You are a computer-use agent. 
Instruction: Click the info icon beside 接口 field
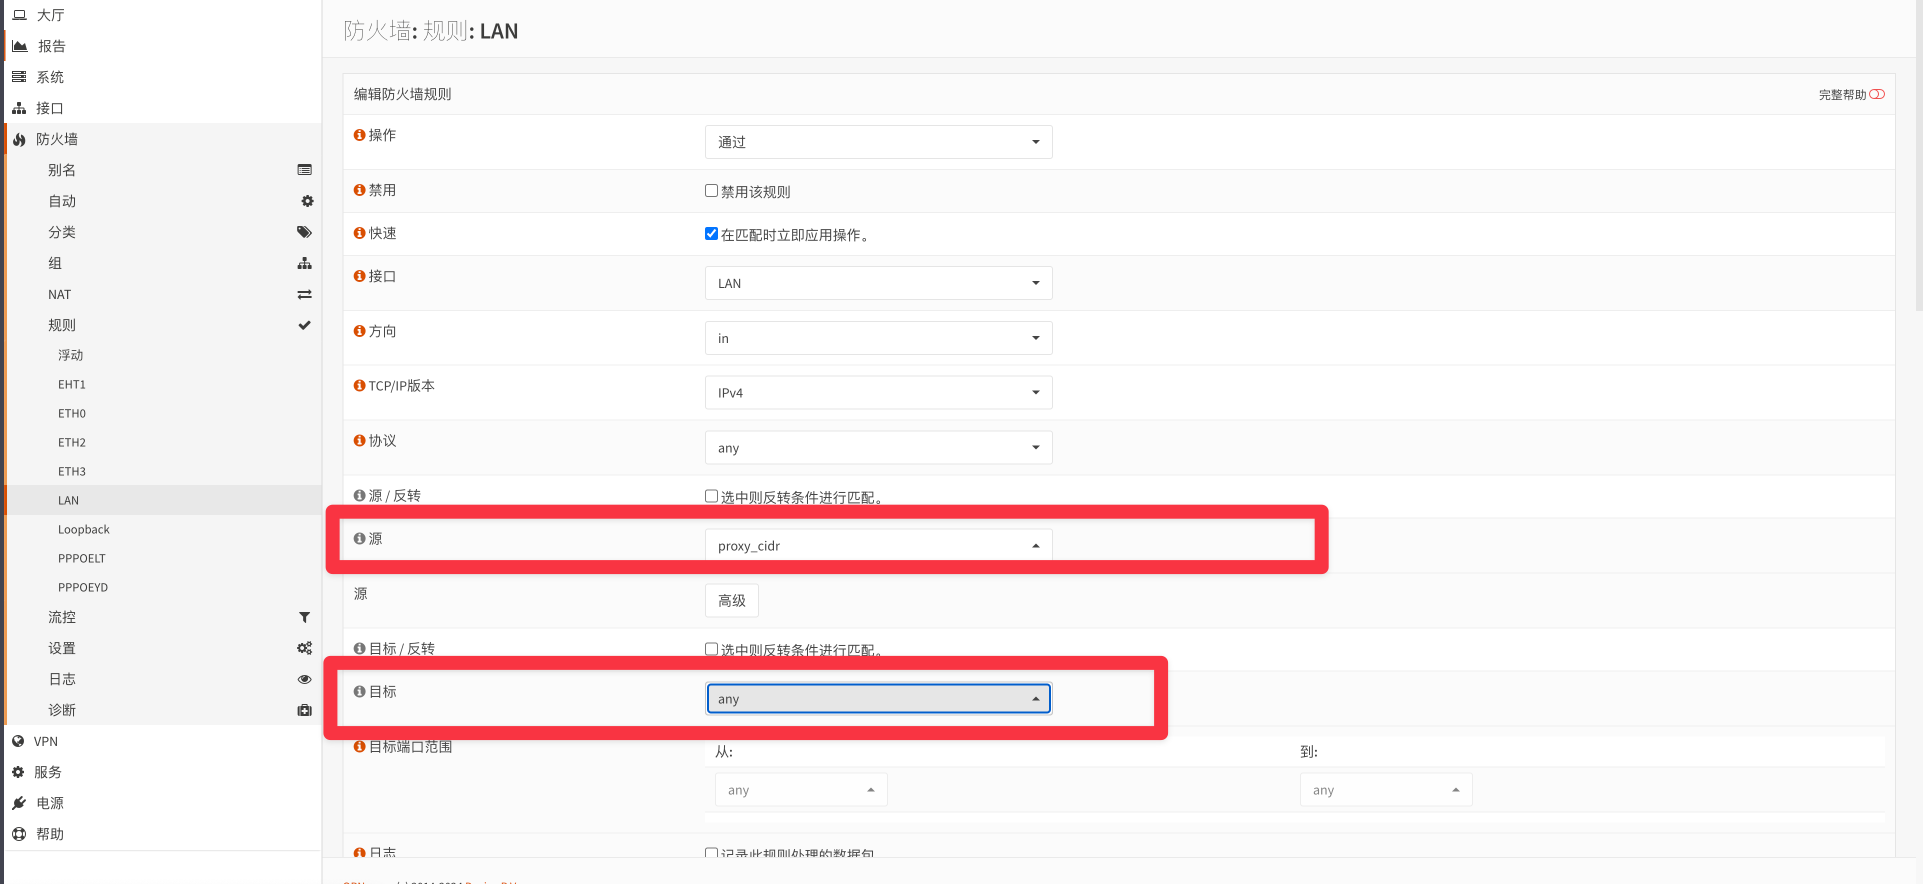pyautogui.click(x=359, y=276)
